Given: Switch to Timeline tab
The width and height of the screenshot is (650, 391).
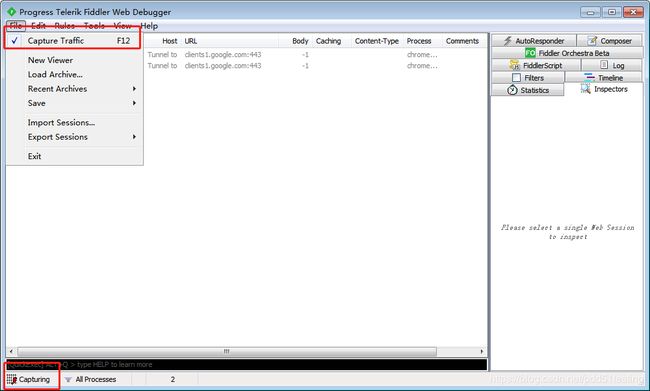Looking at the screenshot, I should [x=604, y=78].
